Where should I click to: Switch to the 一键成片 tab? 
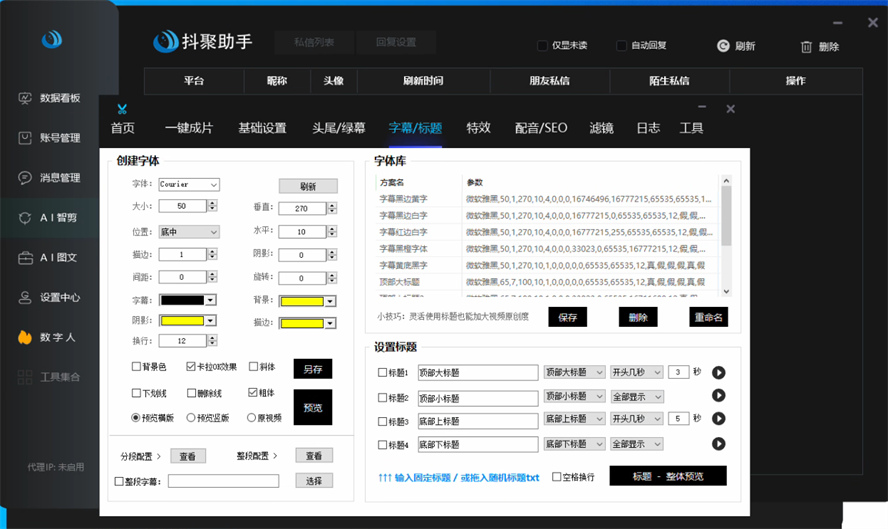[189, 128]
